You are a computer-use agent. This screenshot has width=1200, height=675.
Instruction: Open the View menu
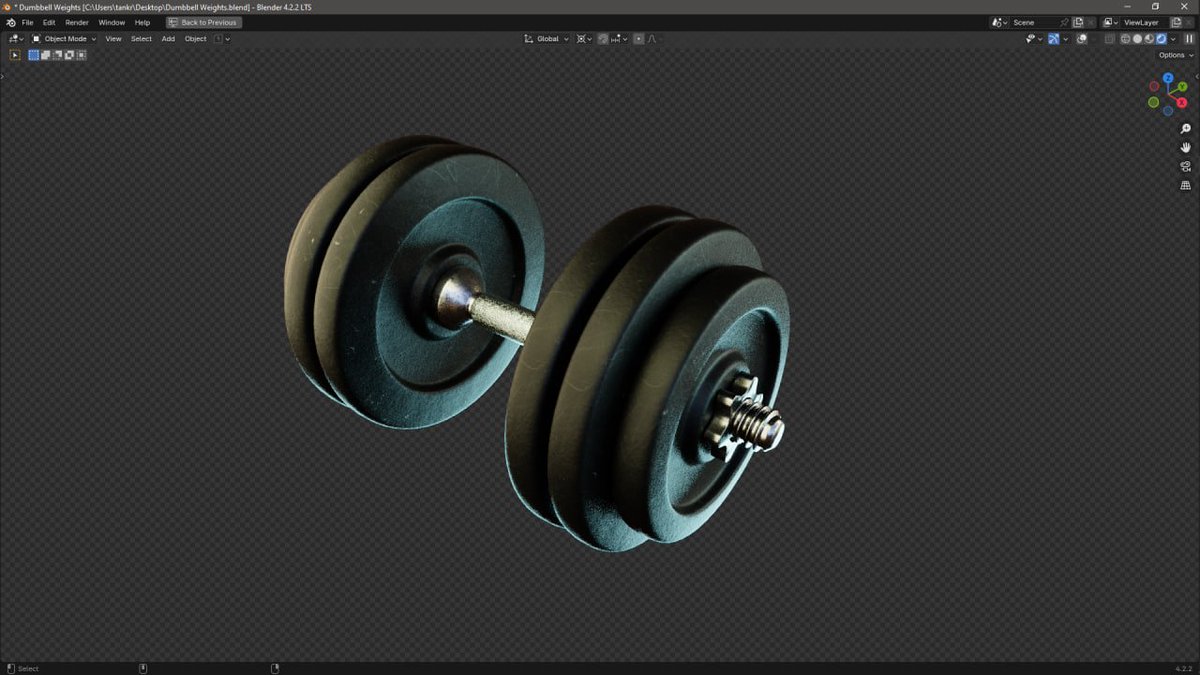[113, 38]
